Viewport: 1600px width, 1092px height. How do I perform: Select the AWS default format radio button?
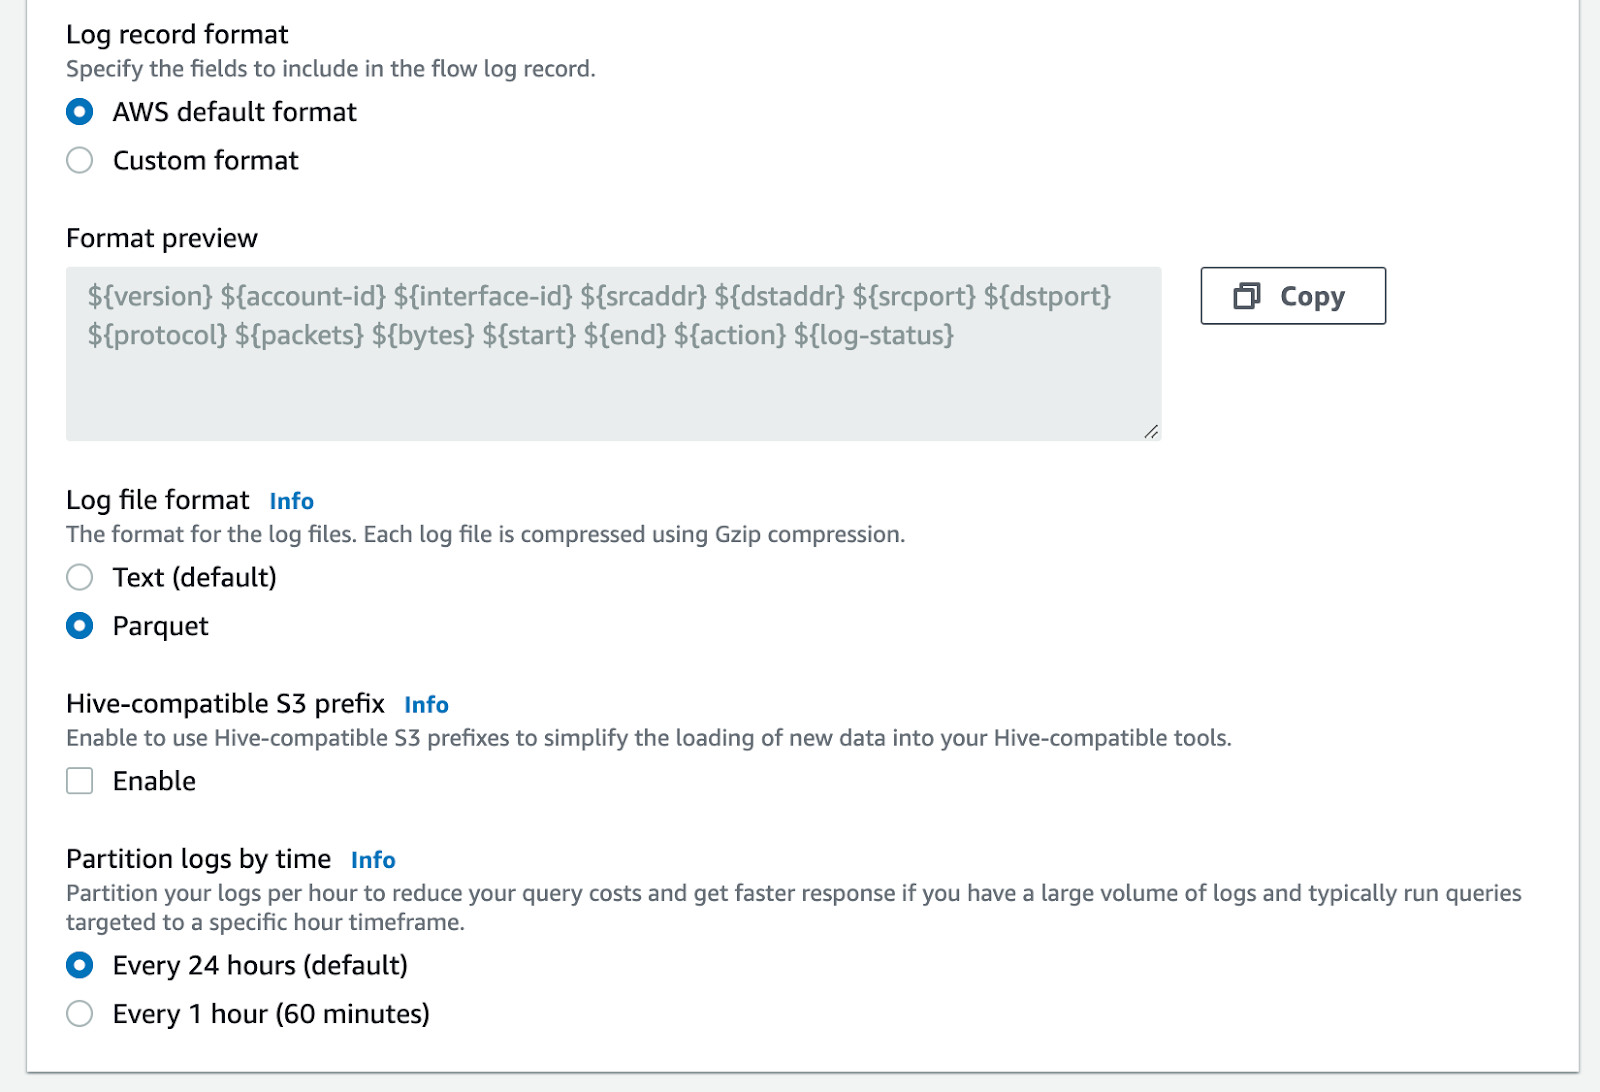[x=80, y=112]
